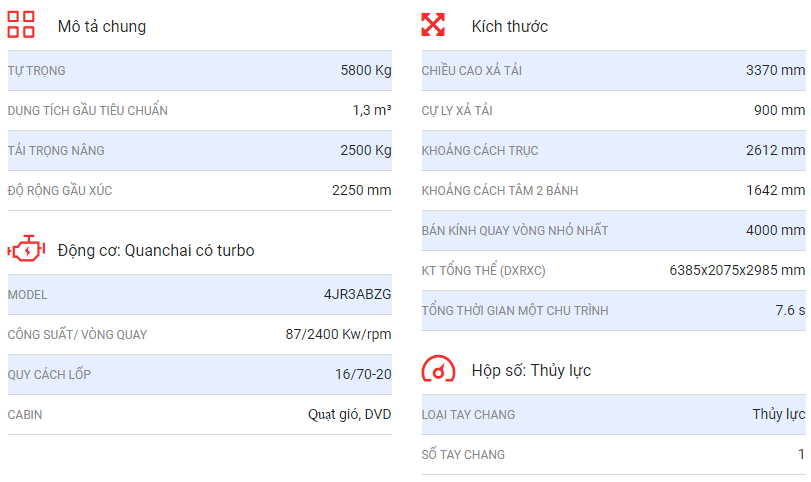This screenshot has height=482, width=811.
Task: Select the TỰ TRỌNG row label
Action: tap(36, 71)
